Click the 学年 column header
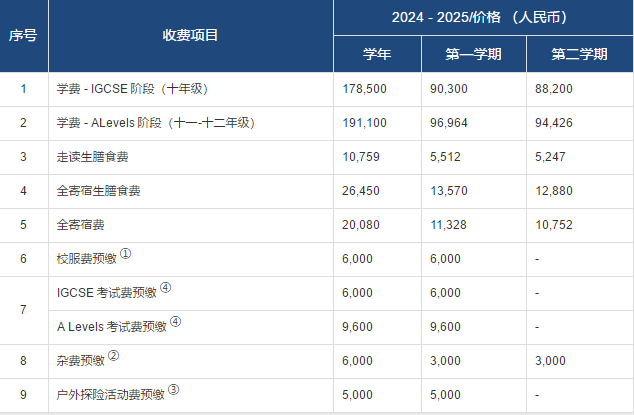This screenshot has width=634, height=415. tap(376, 54)
